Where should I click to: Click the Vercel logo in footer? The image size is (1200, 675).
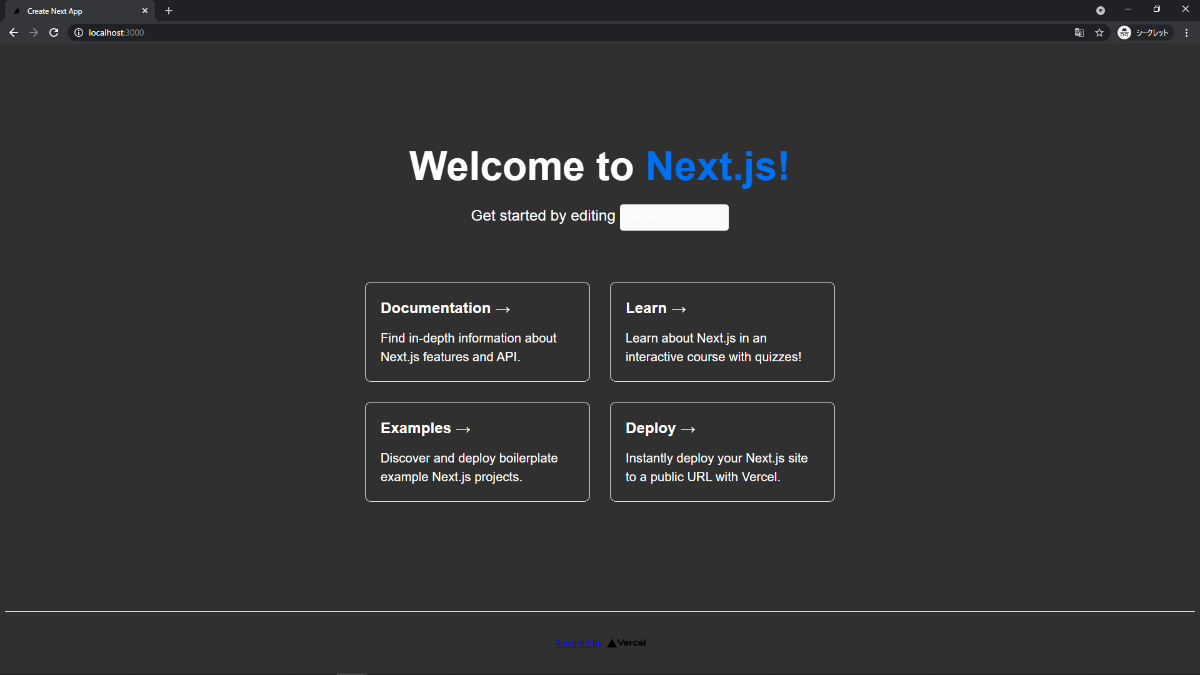627,643
